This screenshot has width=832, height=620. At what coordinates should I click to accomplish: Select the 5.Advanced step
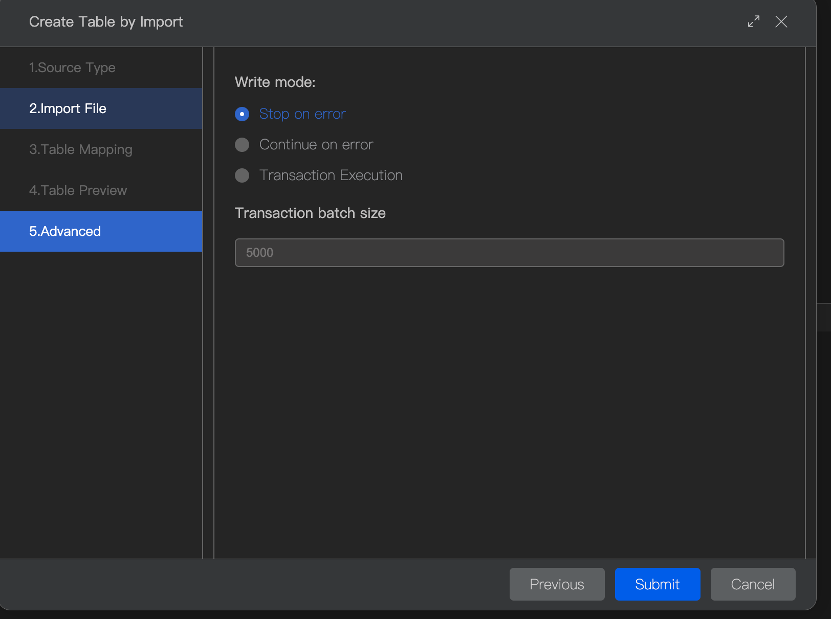point(65,231)
